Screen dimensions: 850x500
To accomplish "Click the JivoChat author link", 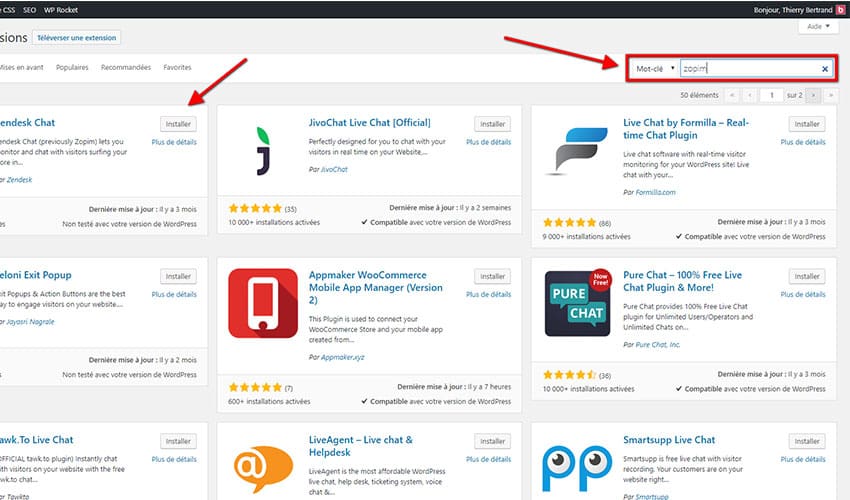I will 334,170.
